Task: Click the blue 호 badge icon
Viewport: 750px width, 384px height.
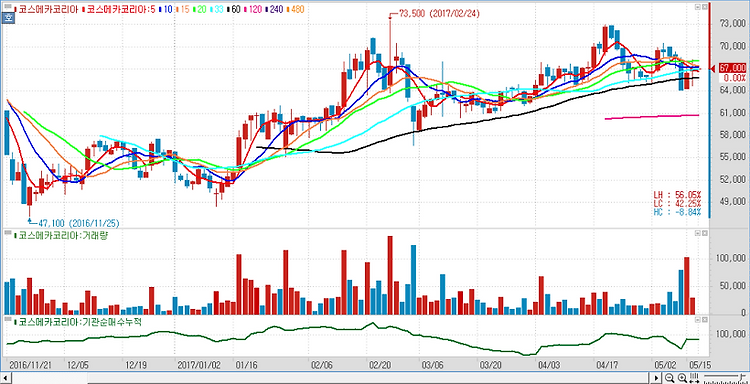Action: [x=9, y=18]
